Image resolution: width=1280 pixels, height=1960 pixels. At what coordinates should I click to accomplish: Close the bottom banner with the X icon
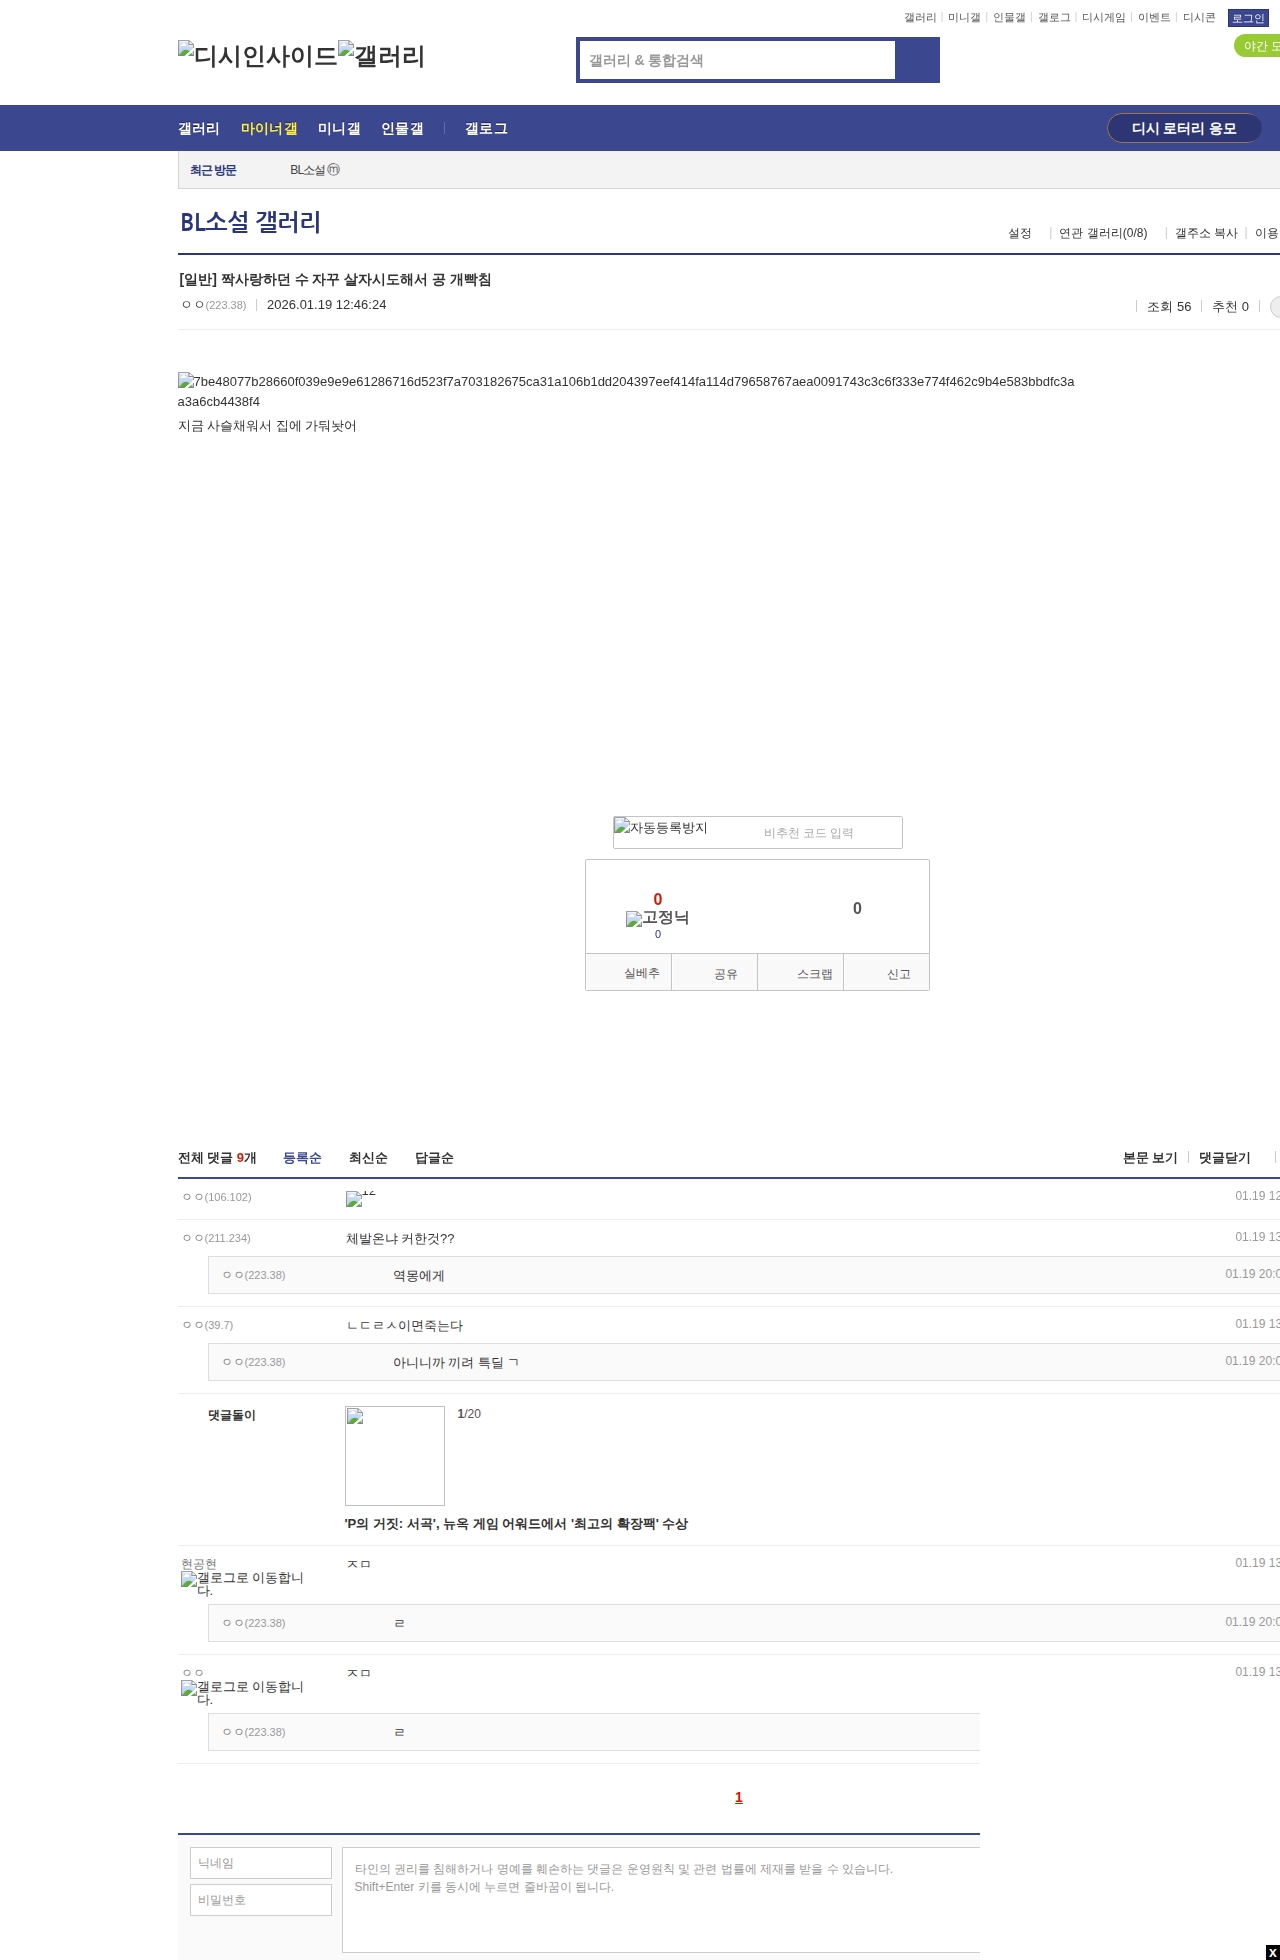click(1272, 1952)
